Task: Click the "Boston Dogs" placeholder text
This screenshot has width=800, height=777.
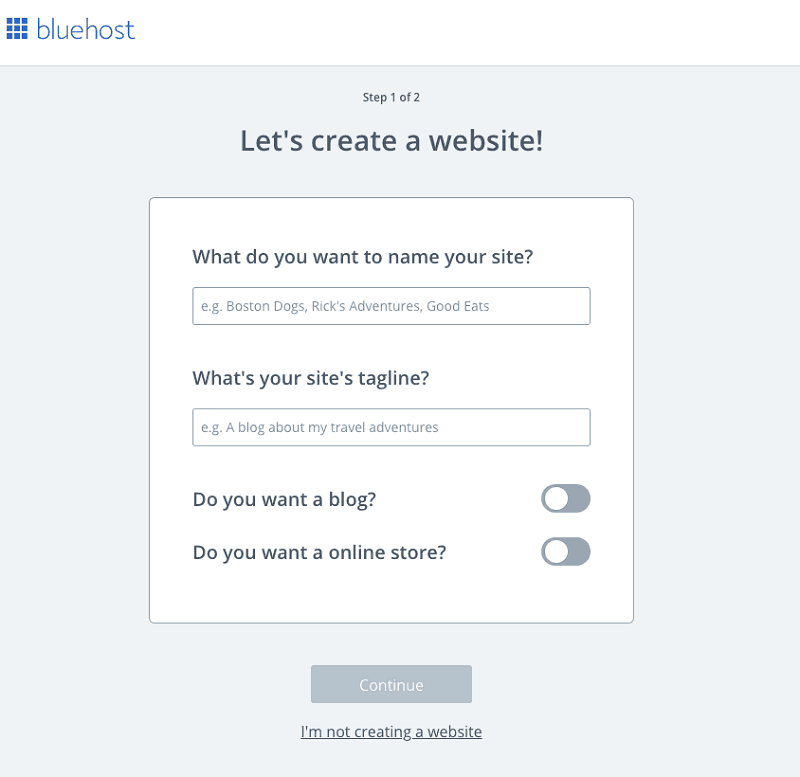Action: pos(260,306)
